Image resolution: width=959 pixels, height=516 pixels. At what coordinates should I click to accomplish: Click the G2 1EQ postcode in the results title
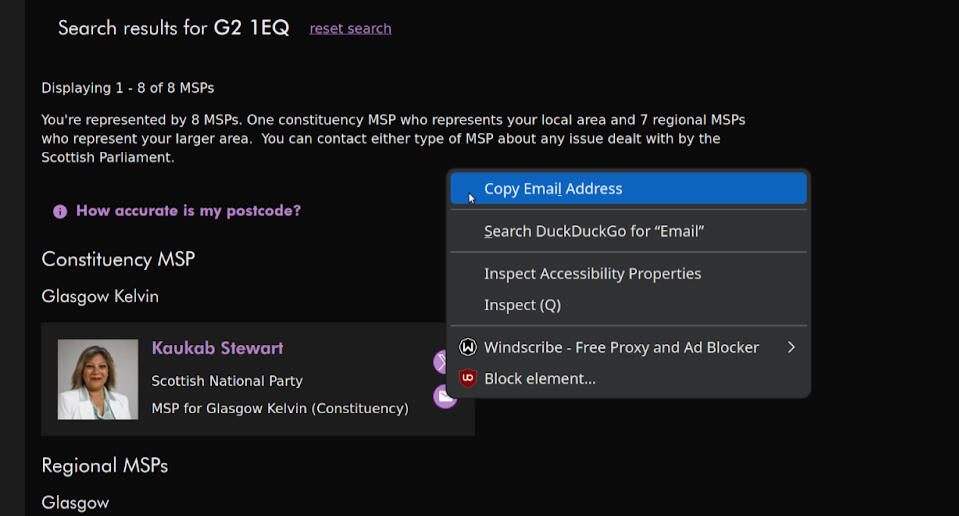pyautogui.click(x=251, y=28)
